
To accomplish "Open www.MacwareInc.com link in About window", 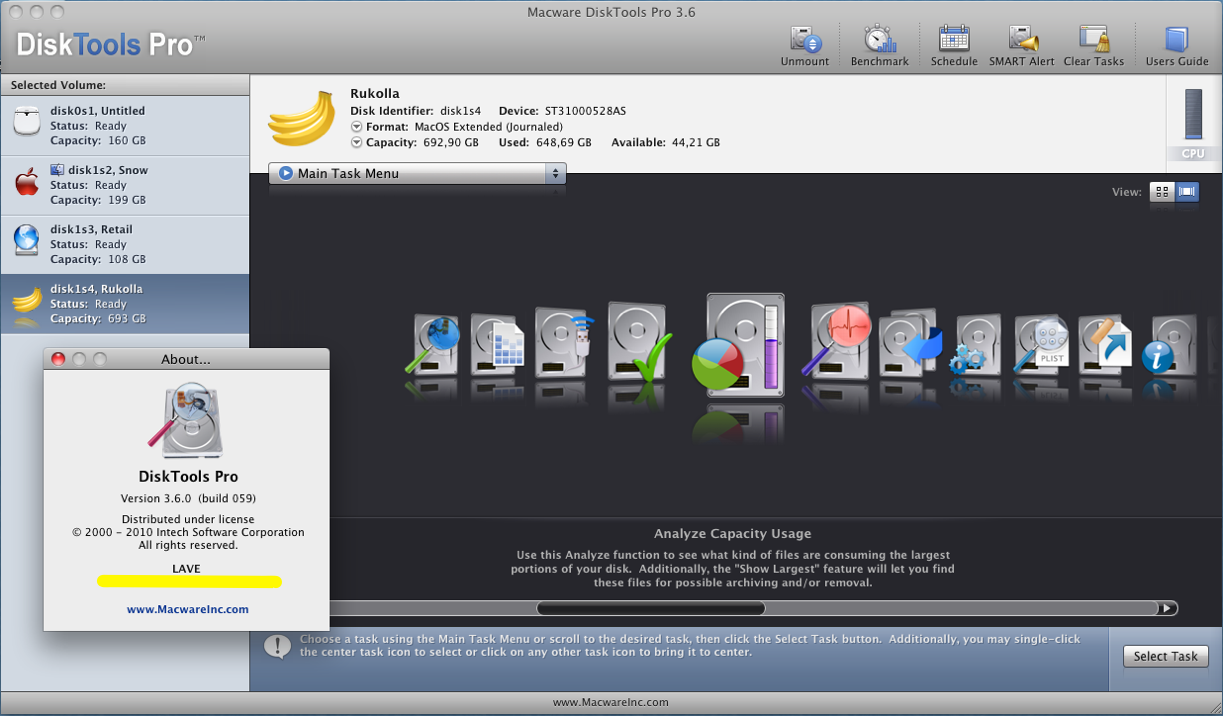I will pos(188,608).
